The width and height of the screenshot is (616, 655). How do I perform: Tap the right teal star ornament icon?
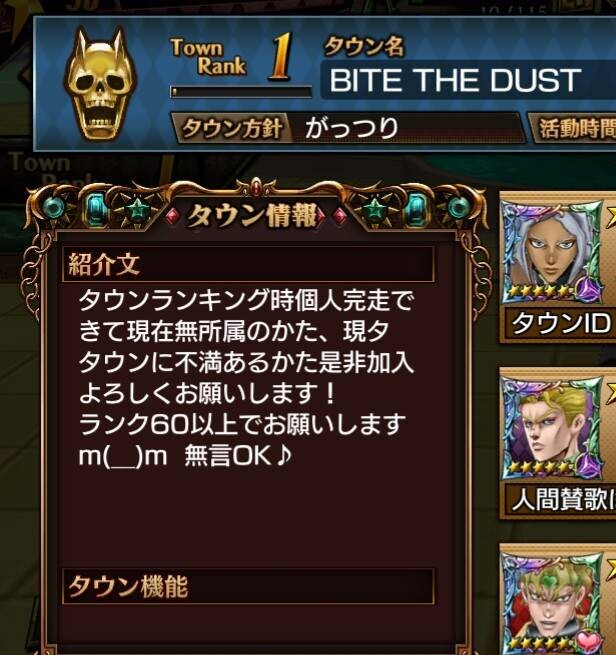pyautogui.click(x=375, y=208)
